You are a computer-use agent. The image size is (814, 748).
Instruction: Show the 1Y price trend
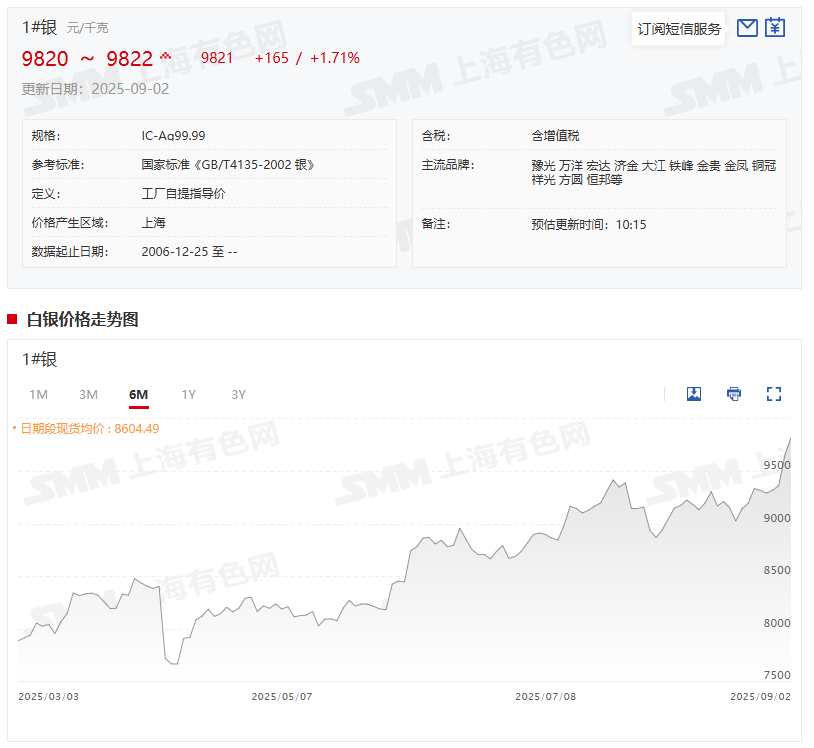pyautogui.click(x=188, y=395)
